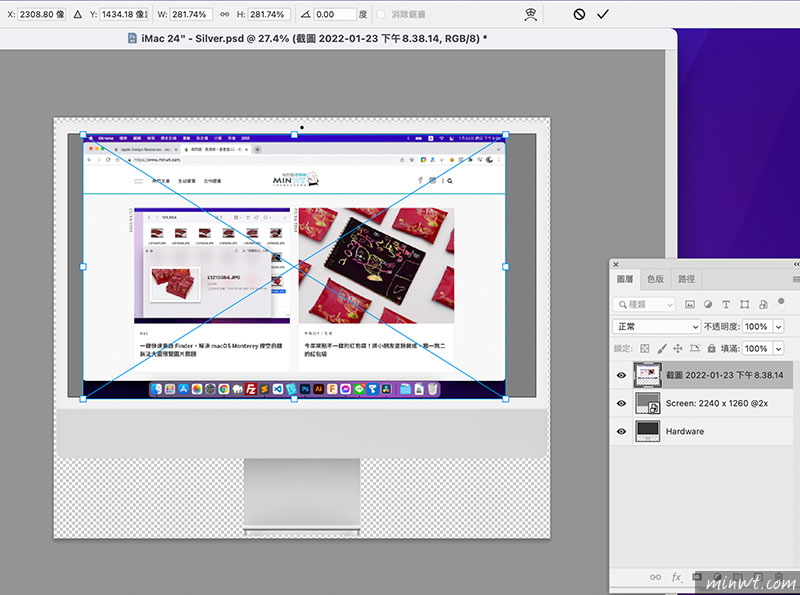
Task: Hide the Screen: 2240 x 1260 layer
Action: pyautogui.click(x=621, y=403)
